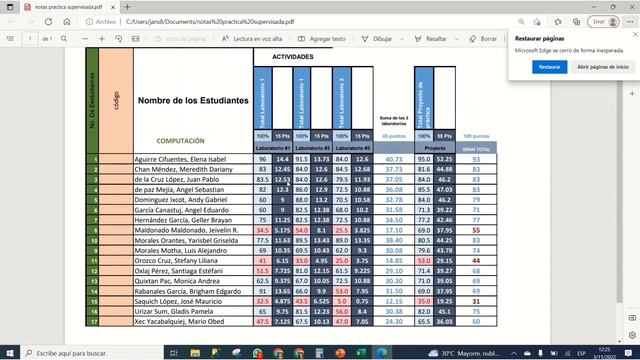The width and height of the screenshot is (640, 360).
Task: Refresh the current page
Action: click(x=49, y=22)
